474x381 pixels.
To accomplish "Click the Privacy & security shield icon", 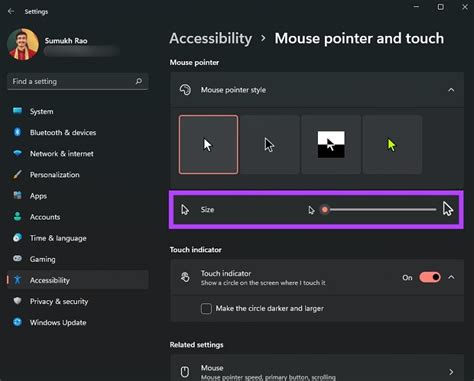I will (x=17, y=301).
